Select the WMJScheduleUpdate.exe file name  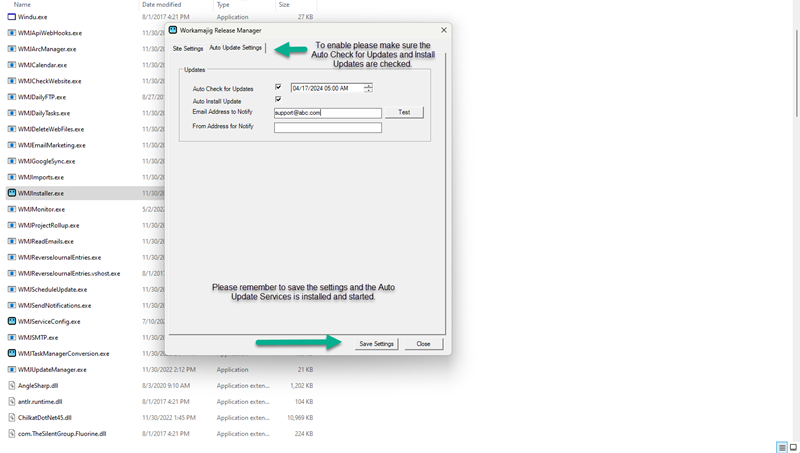pyautogui.click(x=53, y=289)
